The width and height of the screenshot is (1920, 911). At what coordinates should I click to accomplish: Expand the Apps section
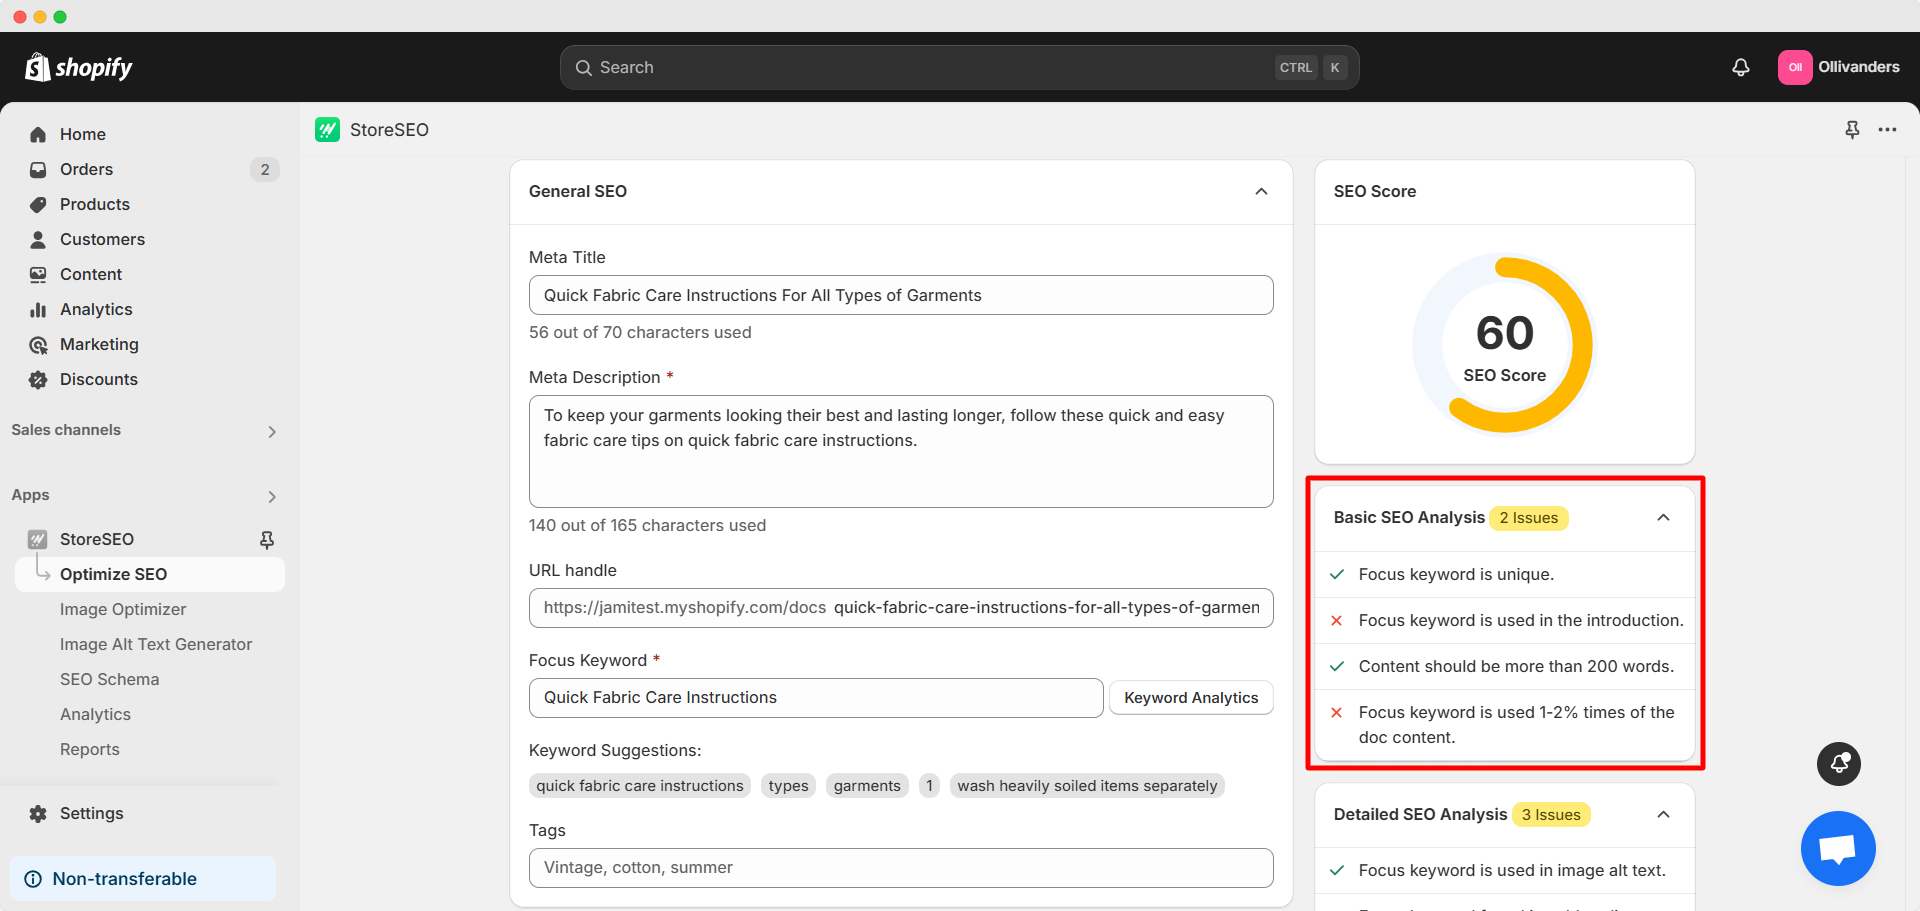272,496
